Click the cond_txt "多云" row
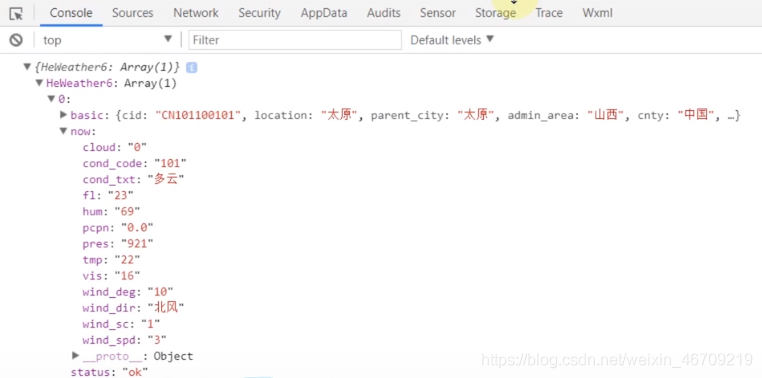 coord(133,179)
